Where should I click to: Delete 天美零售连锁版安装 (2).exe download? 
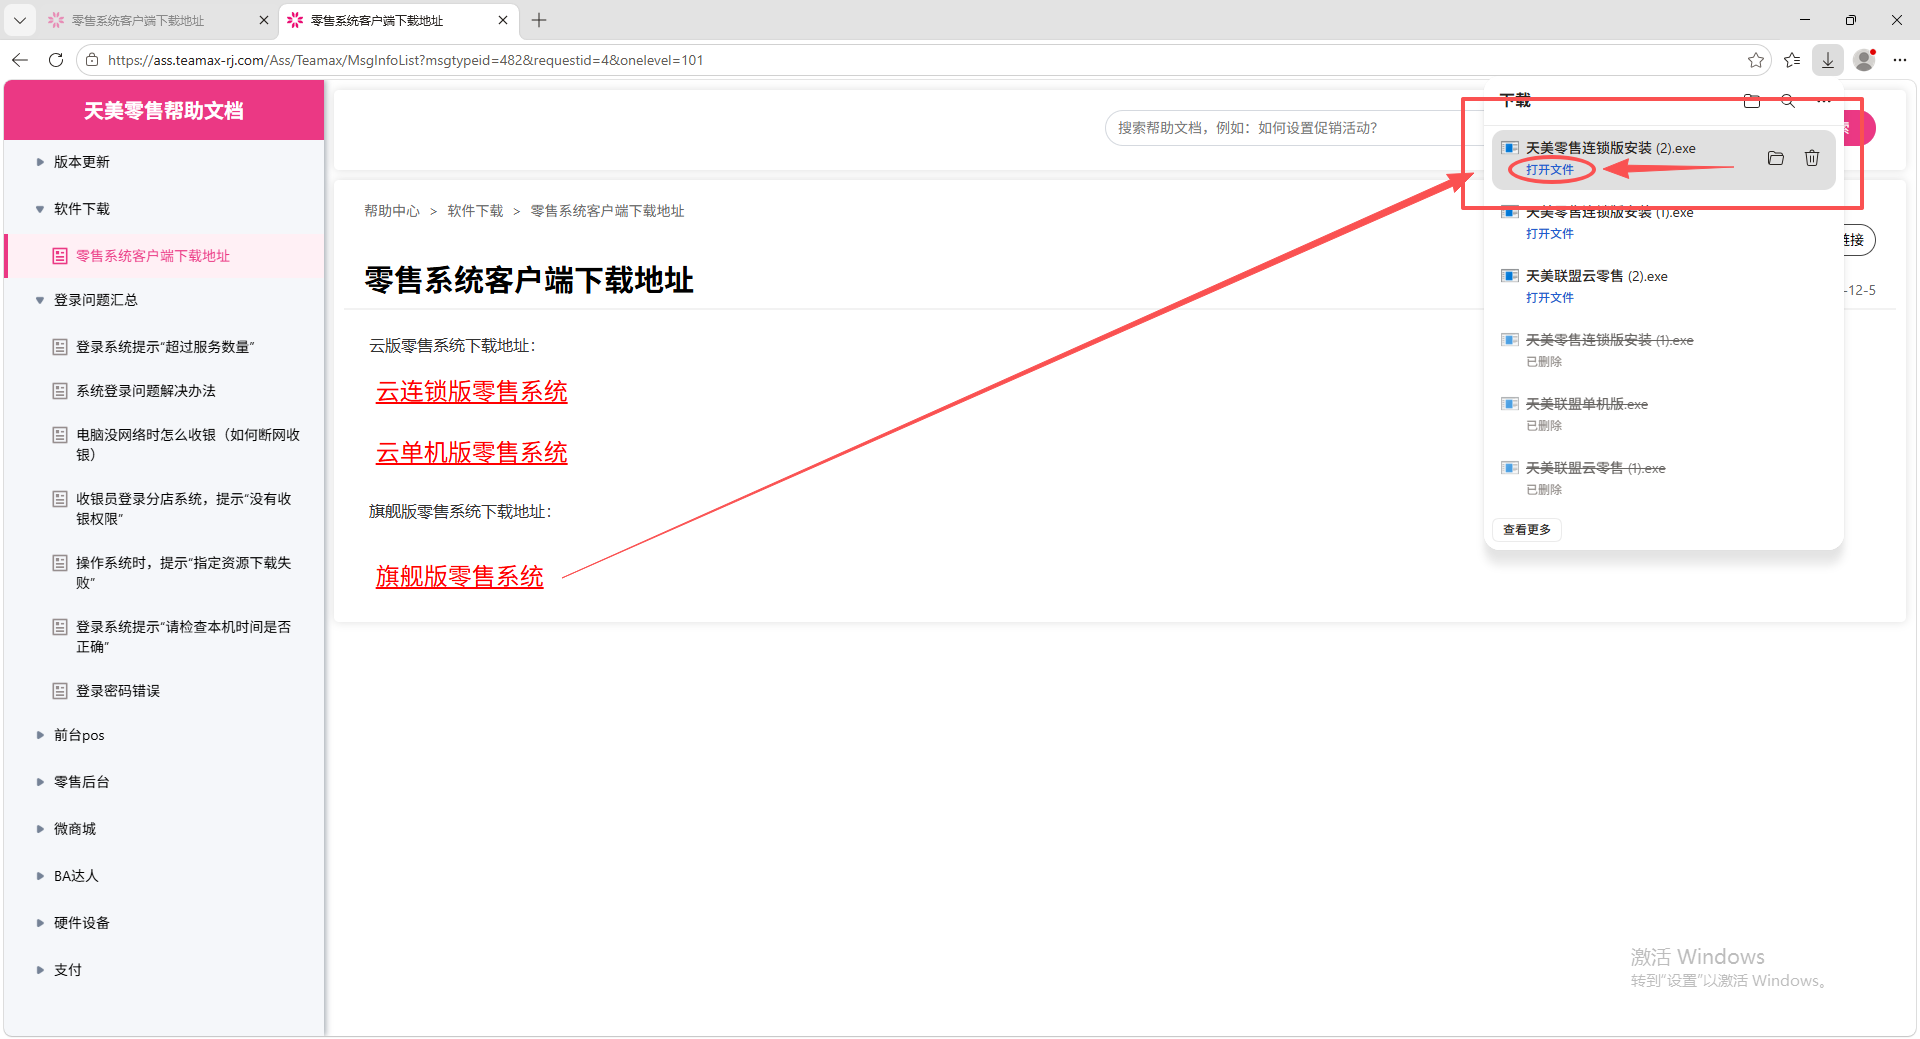pos(1812,158)
